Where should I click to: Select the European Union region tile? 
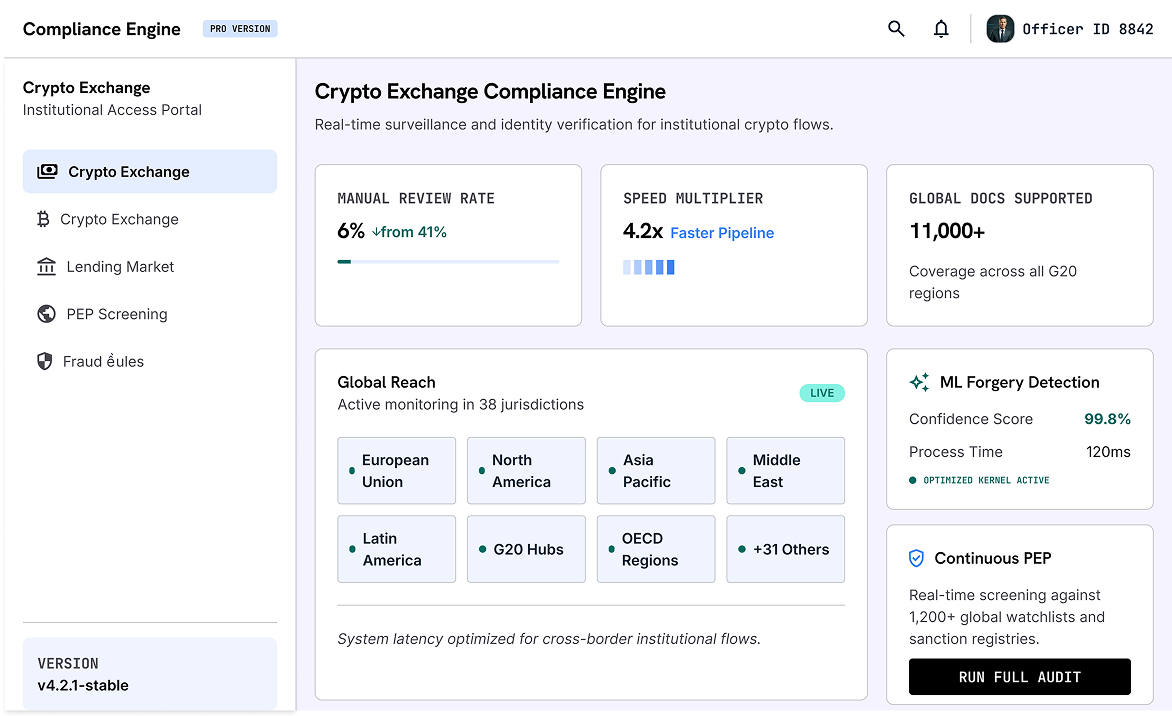point(396,471)
